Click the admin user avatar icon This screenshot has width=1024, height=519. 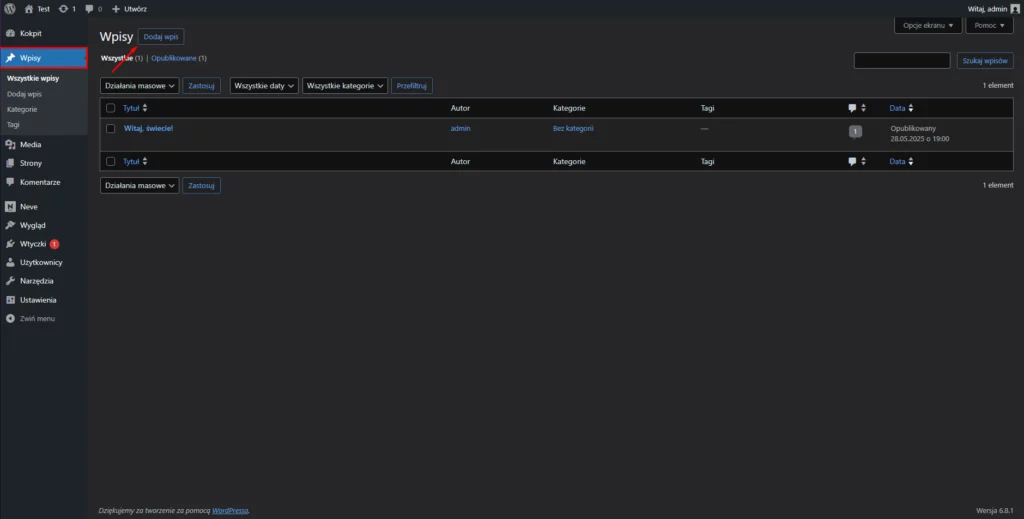coord(1015,9)
